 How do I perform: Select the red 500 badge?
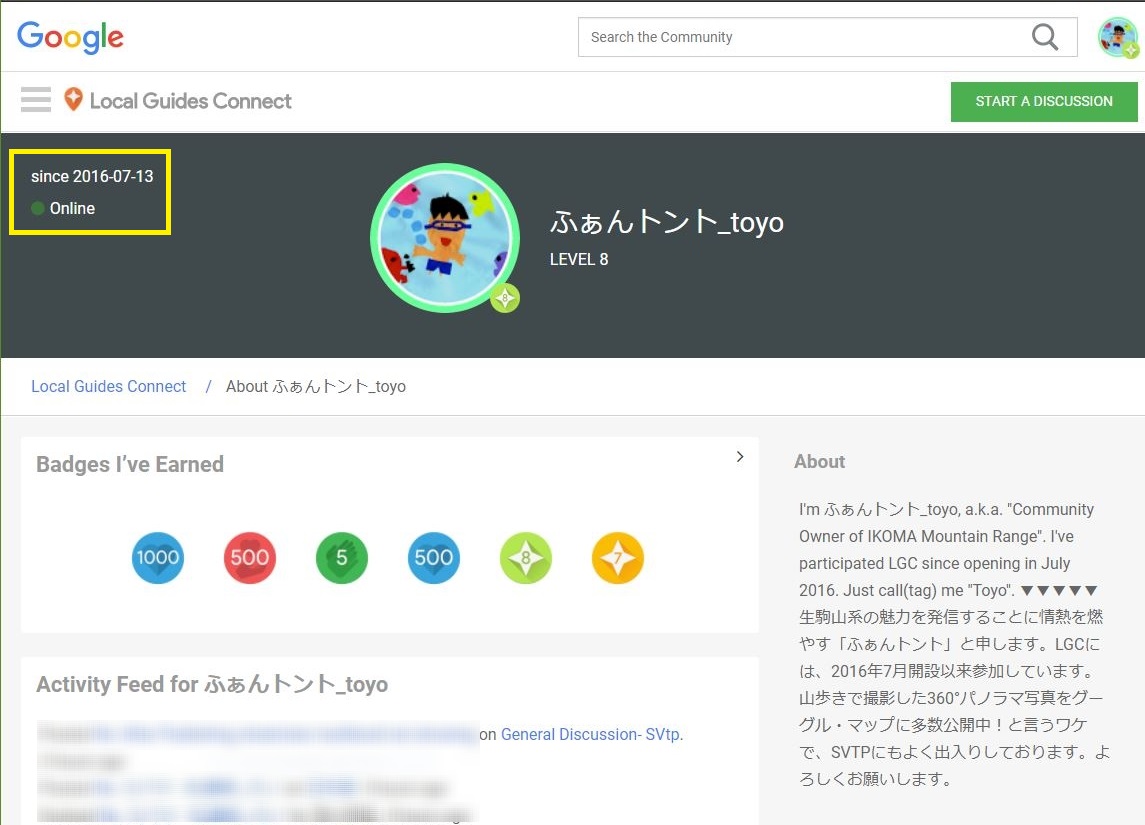tap(250, 558)
